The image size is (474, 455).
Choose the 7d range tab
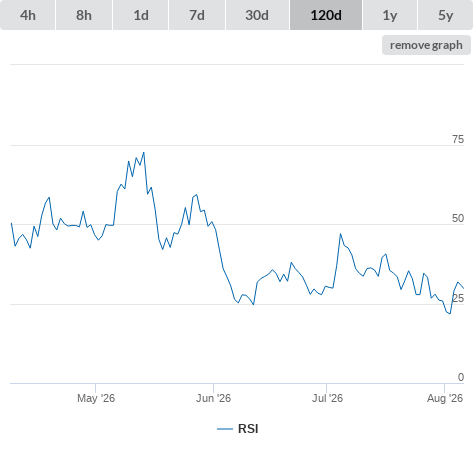pos(197,15)
